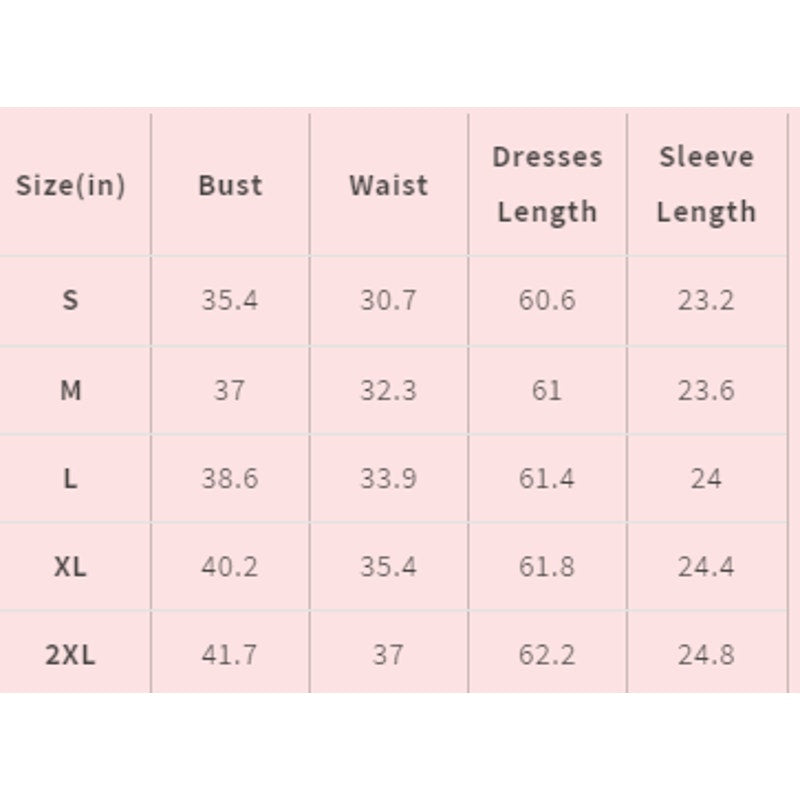Click the 40.2 bust value for XL
The width and height of the screenshot is (800, 800).
click(230, 567)
